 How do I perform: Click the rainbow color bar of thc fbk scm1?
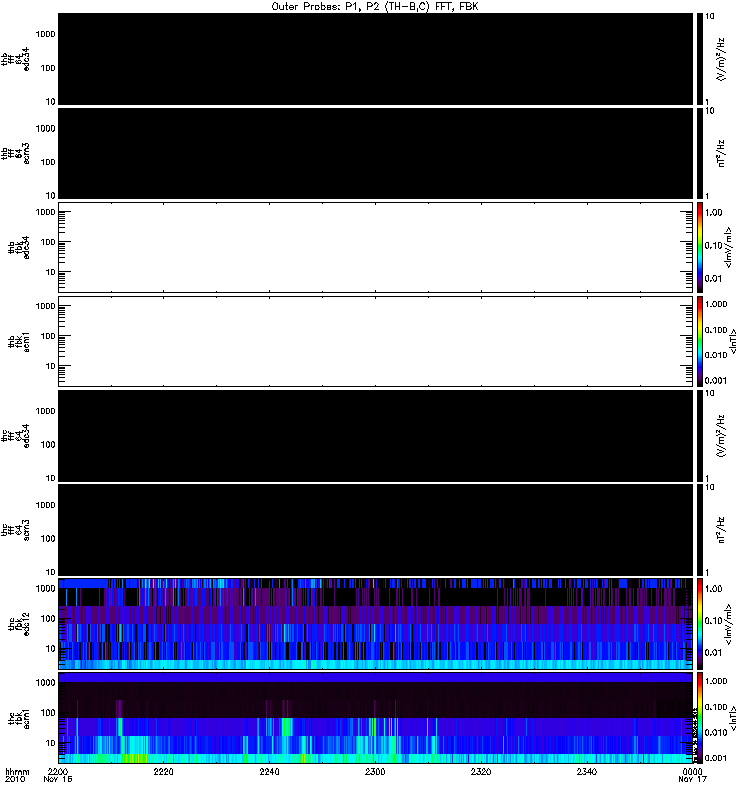tap(700, 718)
